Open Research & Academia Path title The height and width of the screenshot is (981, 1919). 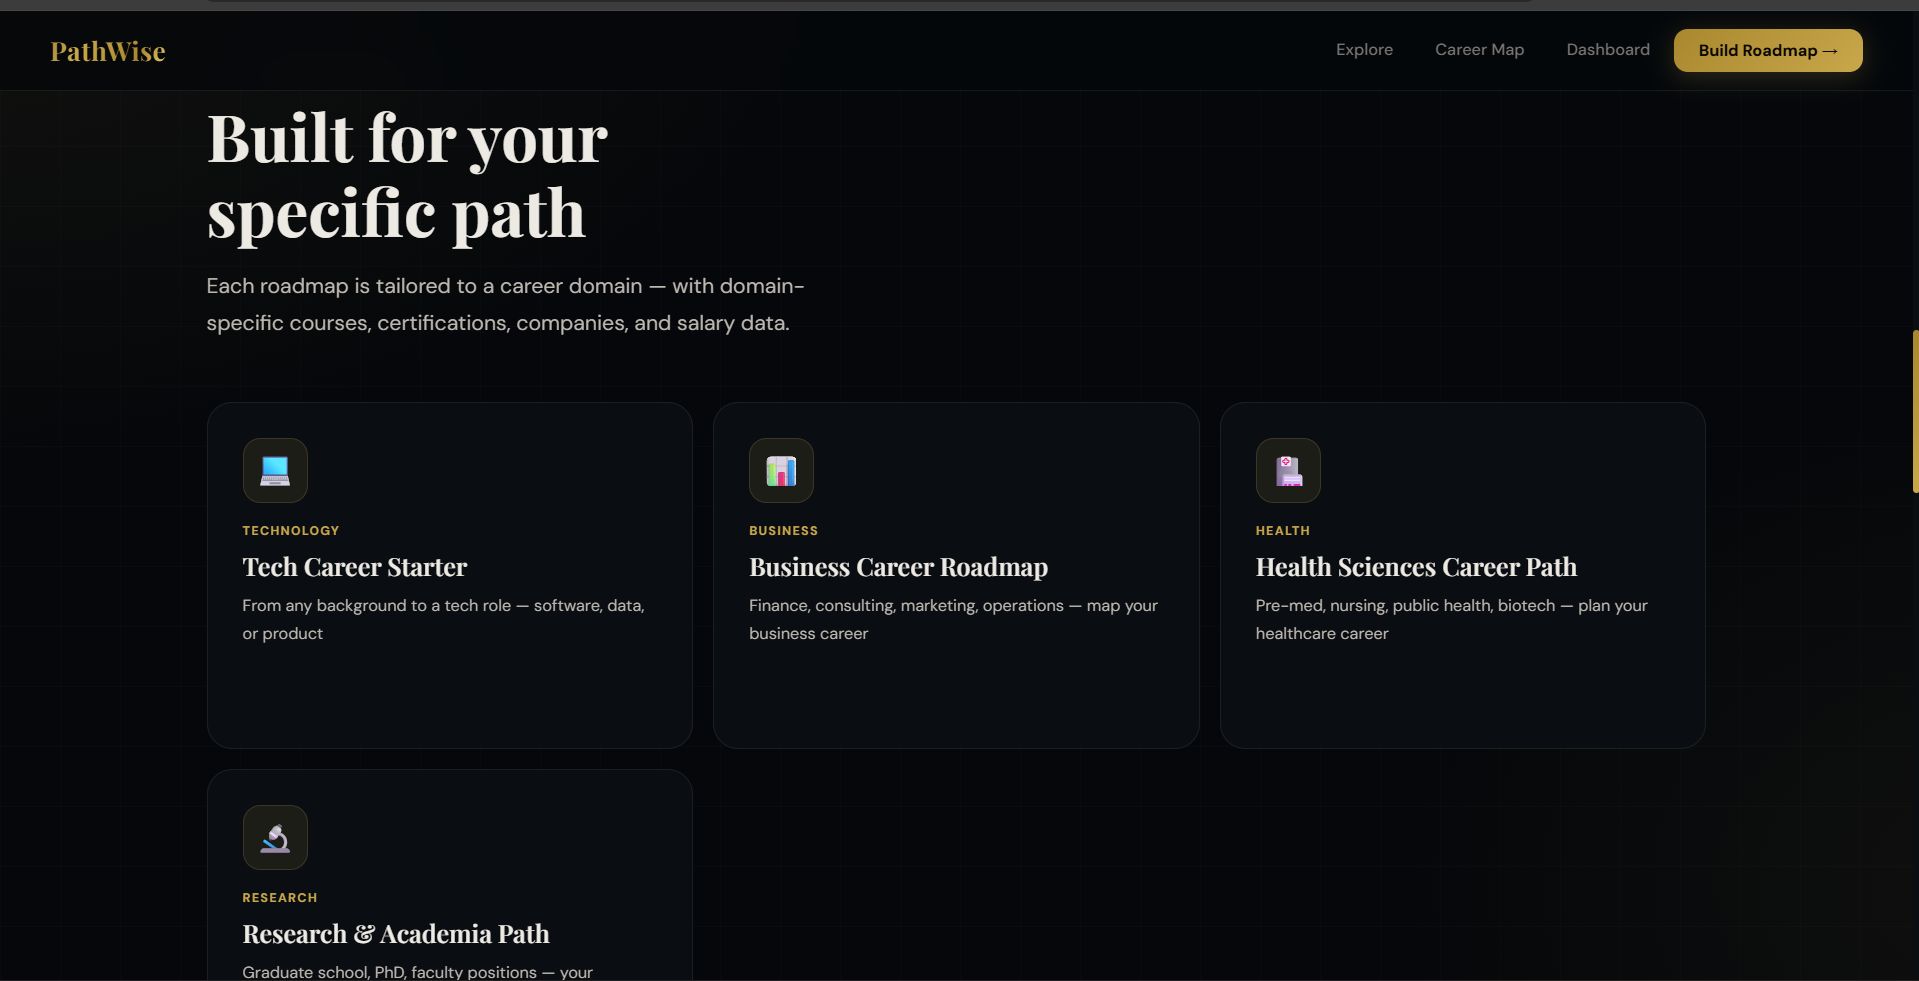pos(395,934)
